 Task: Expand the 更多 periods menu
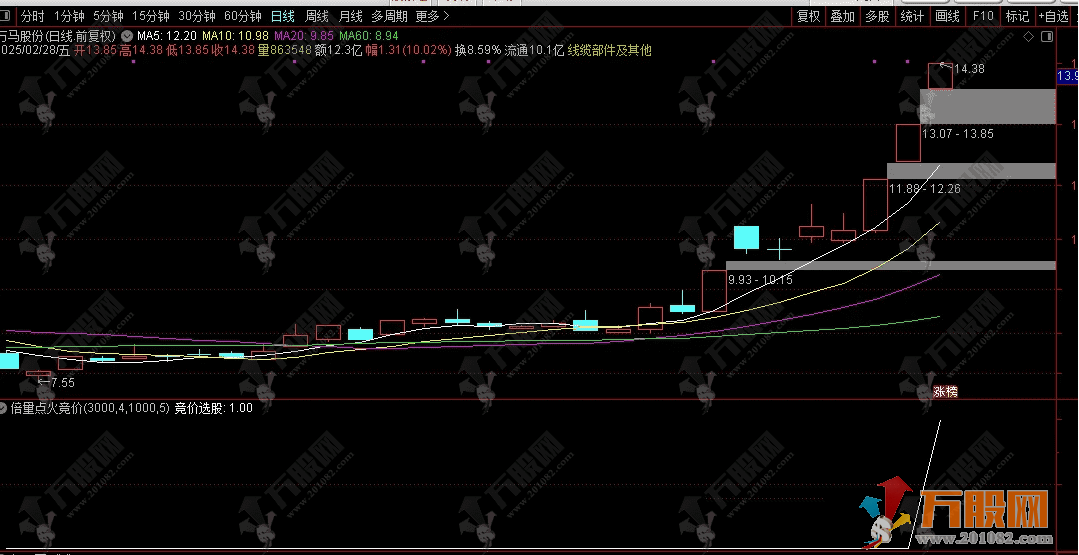point(432,16)
